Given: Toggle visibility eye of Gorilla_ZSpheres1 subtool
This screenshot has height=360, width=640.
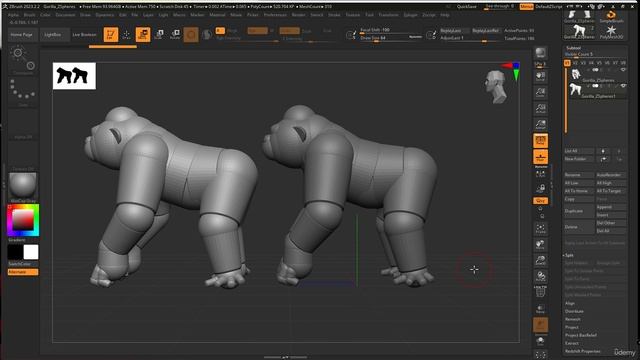Looking at the screenshot, I should pyautogui.click(x=623, y=86).
